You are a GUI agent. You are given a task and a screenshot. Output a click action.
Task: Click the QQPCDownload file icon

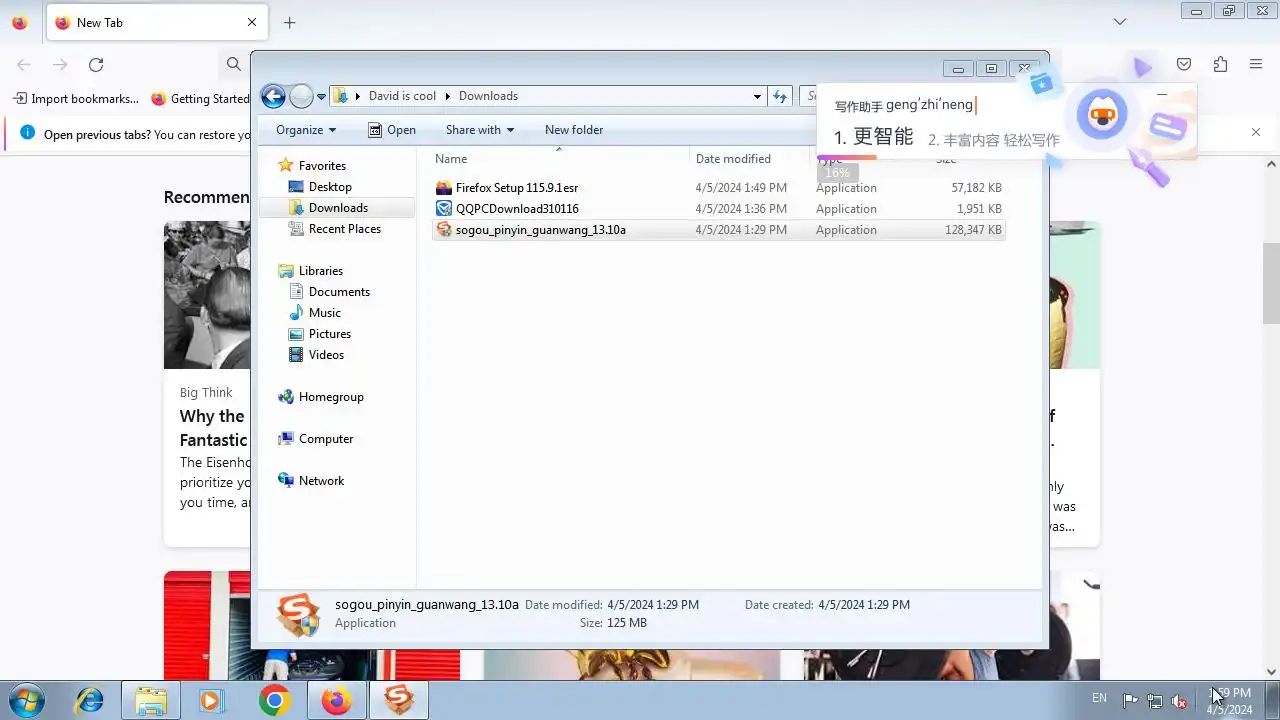445,209
